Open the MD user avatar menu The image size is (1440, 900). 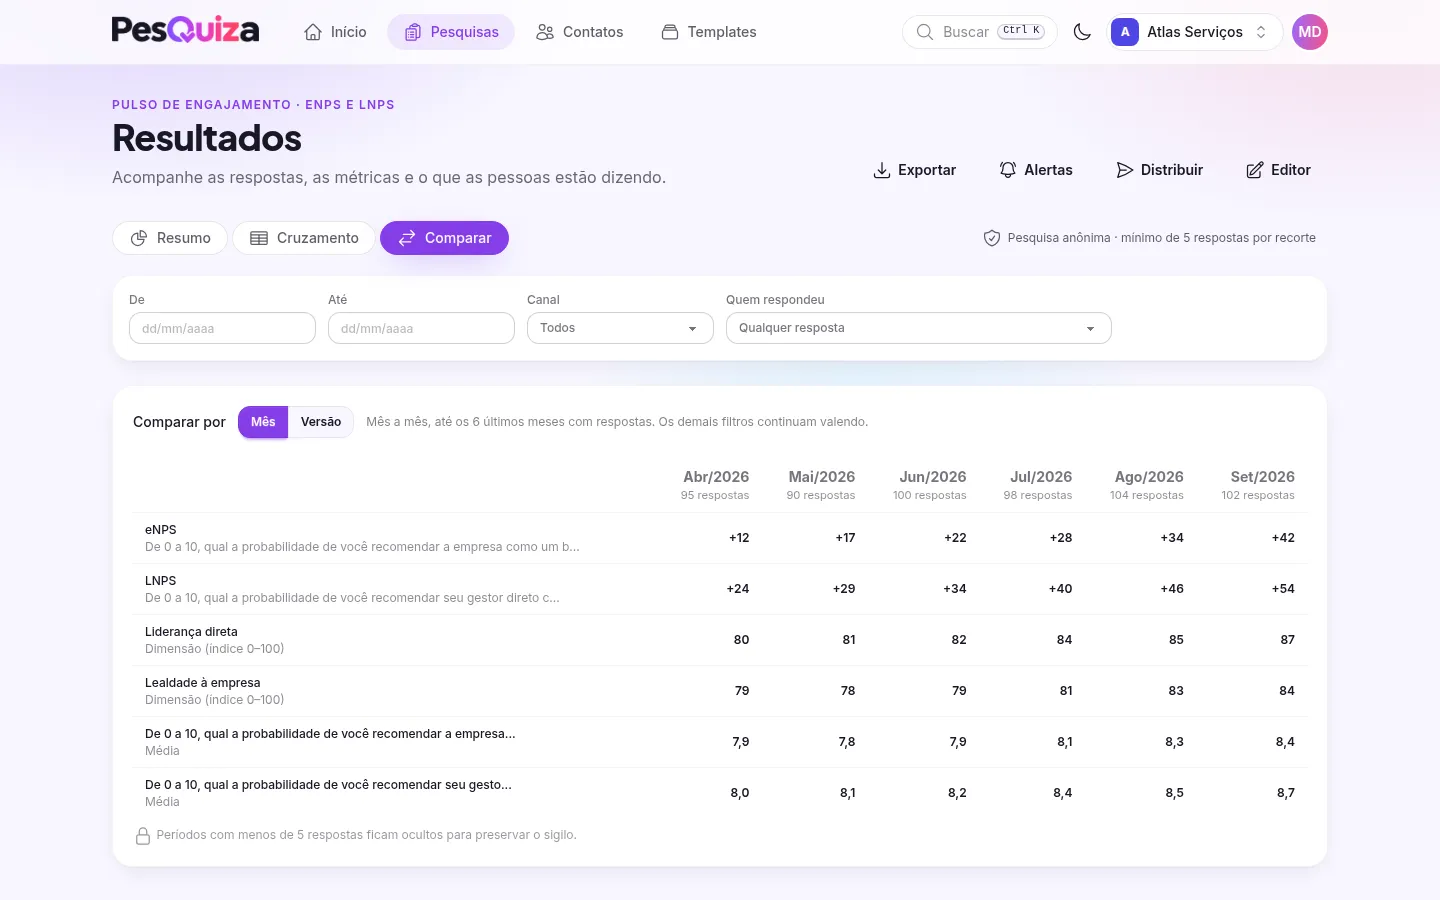[x=1310, y=32]
